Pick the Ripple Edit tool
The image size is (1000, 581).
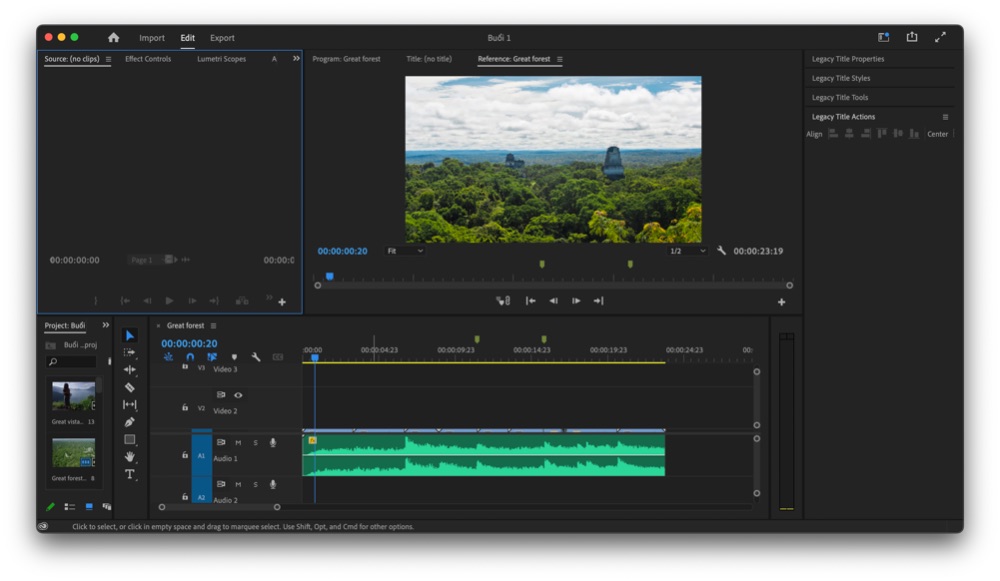click(x=129, y=369)
